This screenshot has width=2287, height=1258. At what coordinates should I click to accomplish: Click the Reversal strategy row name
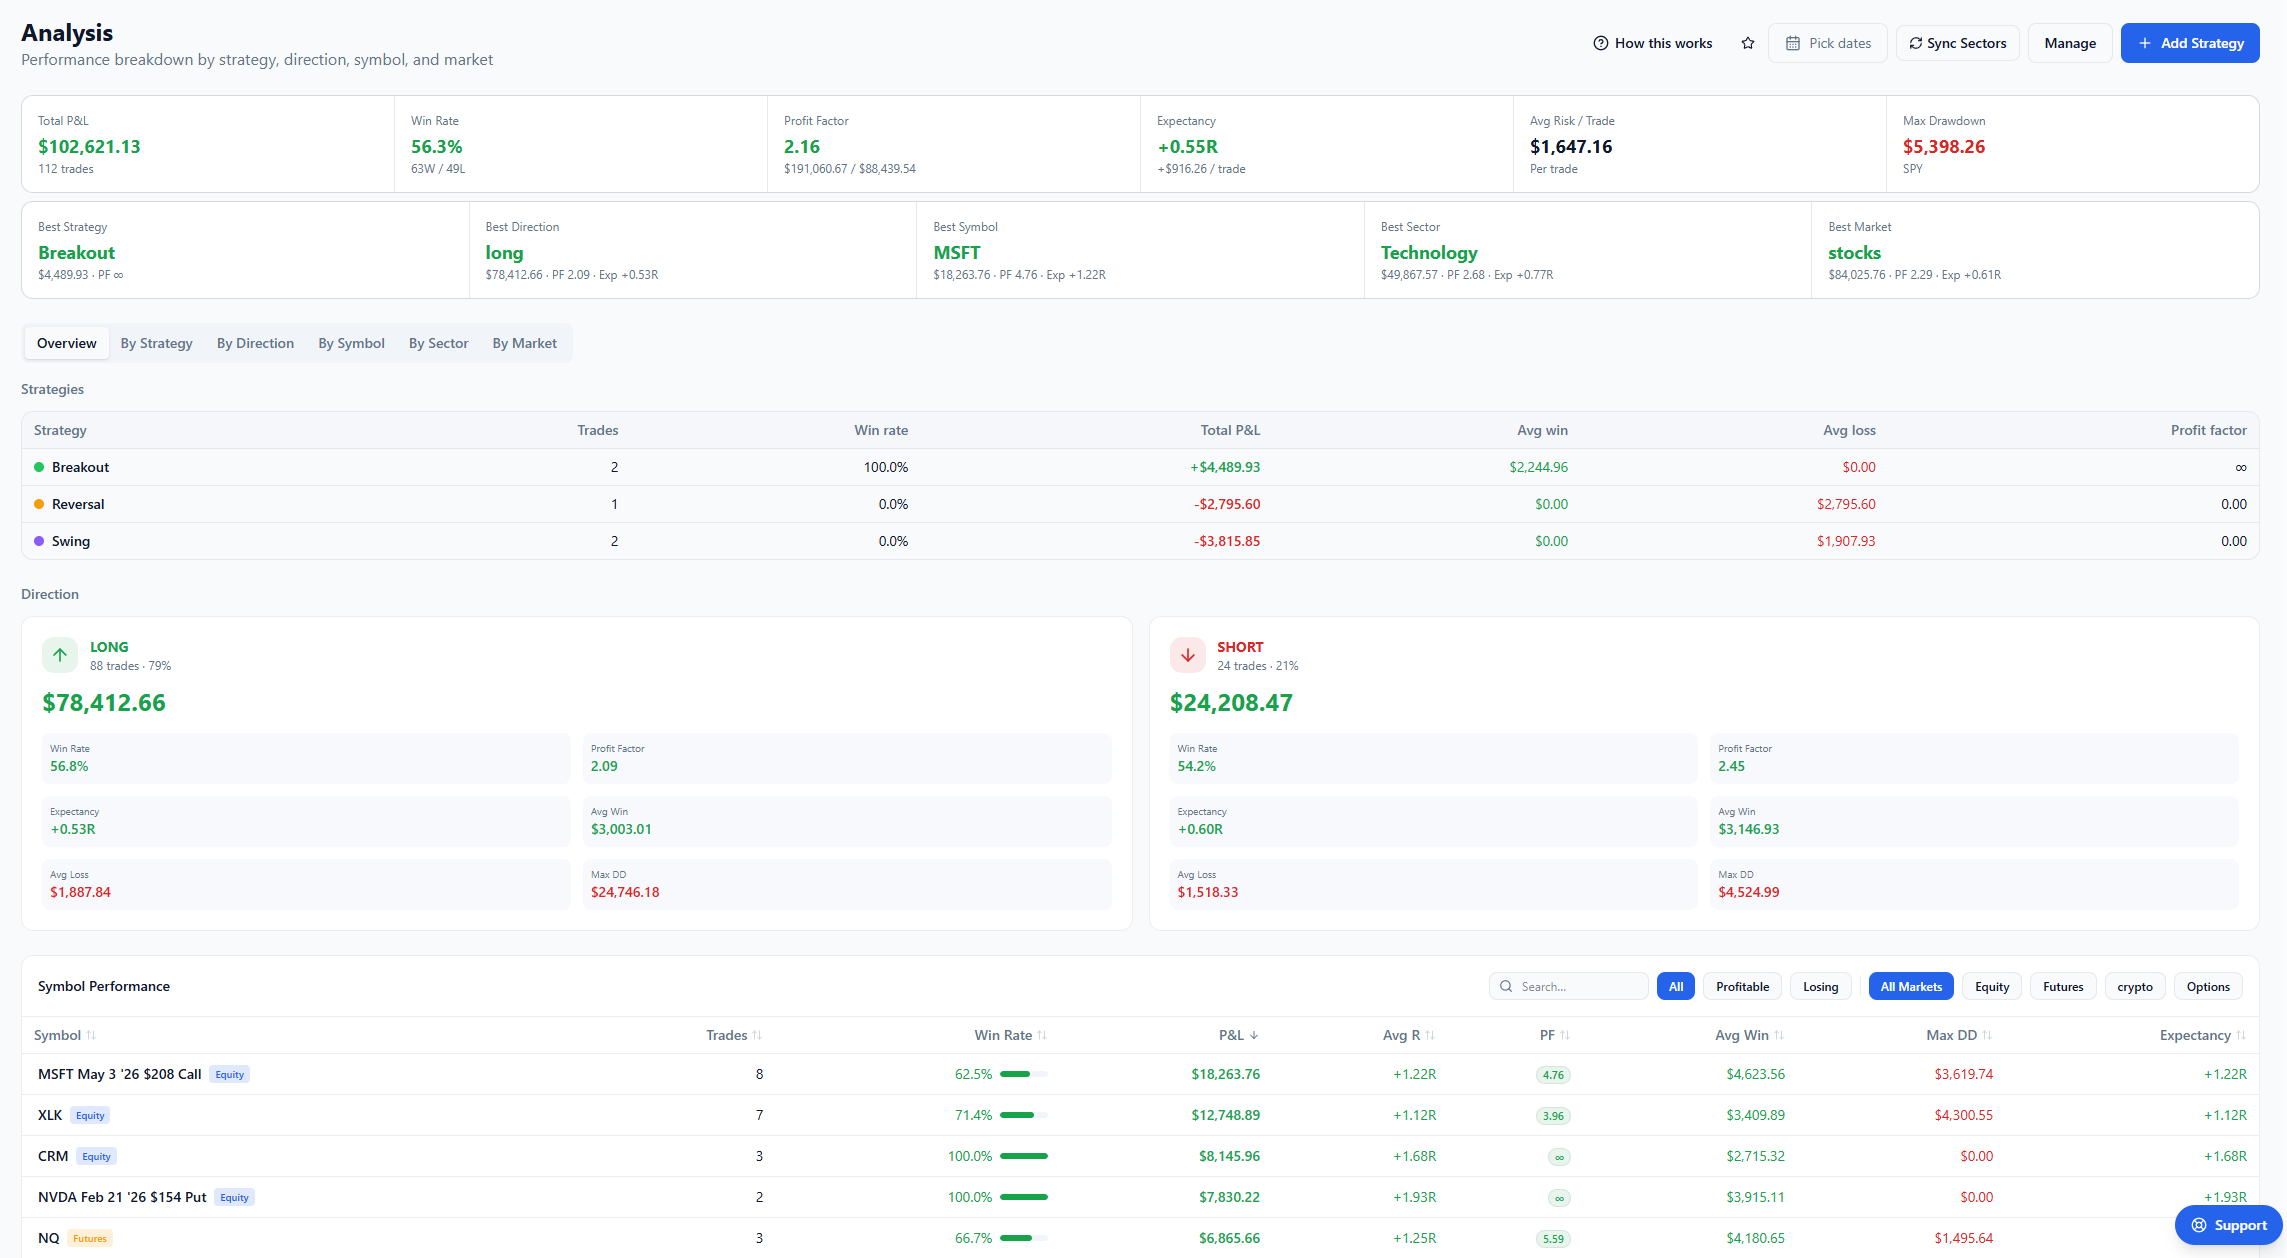(x=78, y=504)
